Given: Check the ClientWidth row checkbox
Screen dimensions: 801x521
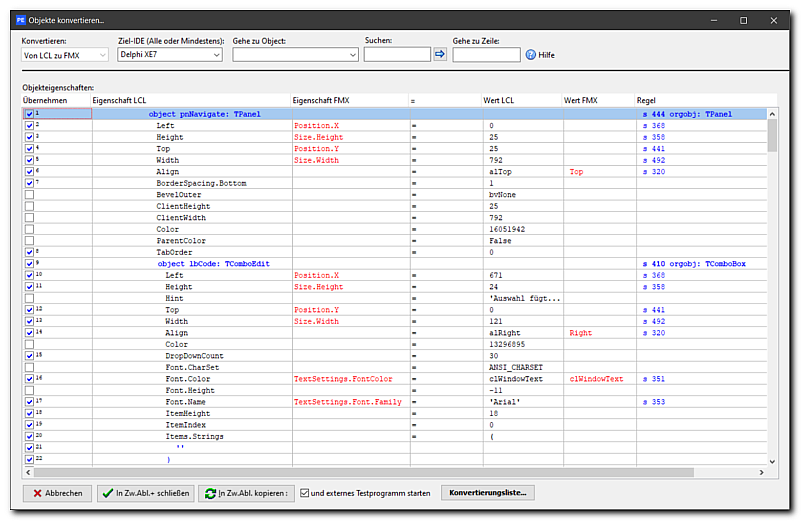Looking at the screenshot, I should pyautogui.click(x=28, y=218).
